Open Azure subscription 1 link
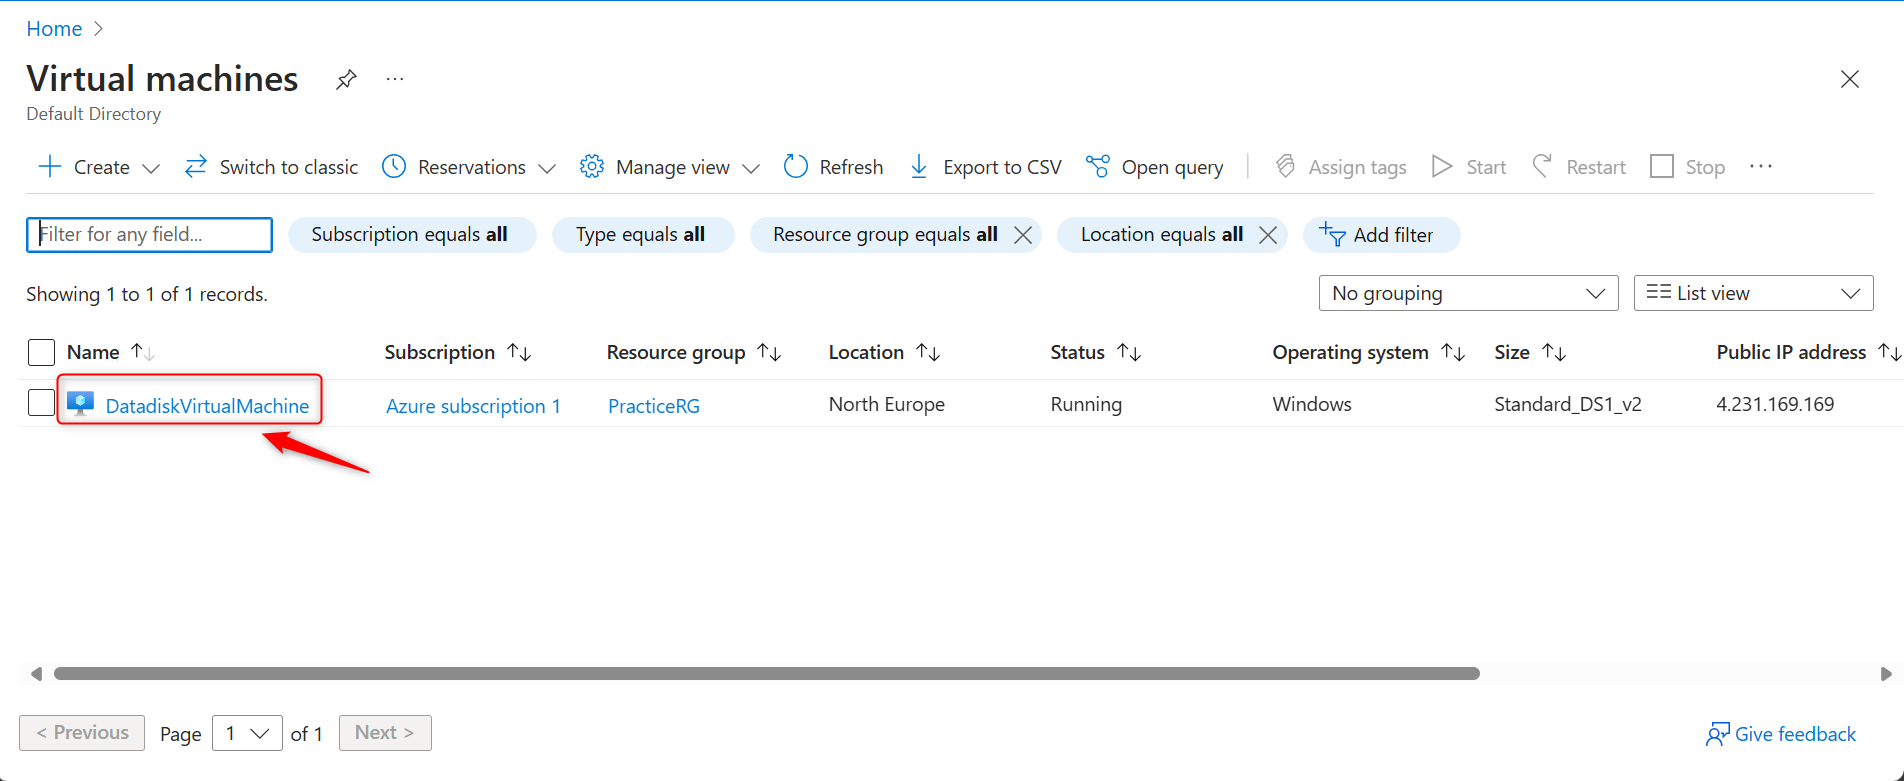This screenshot has width=1904, height=781. coord(473,406)
